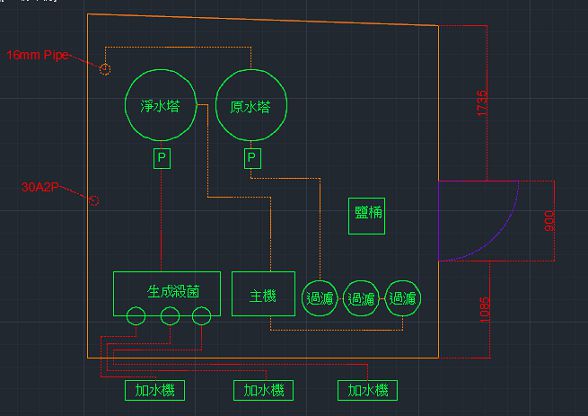This screenshot has height=416, width=588.
Task: Select the 主機 rectangle
Action: point(263,293)
